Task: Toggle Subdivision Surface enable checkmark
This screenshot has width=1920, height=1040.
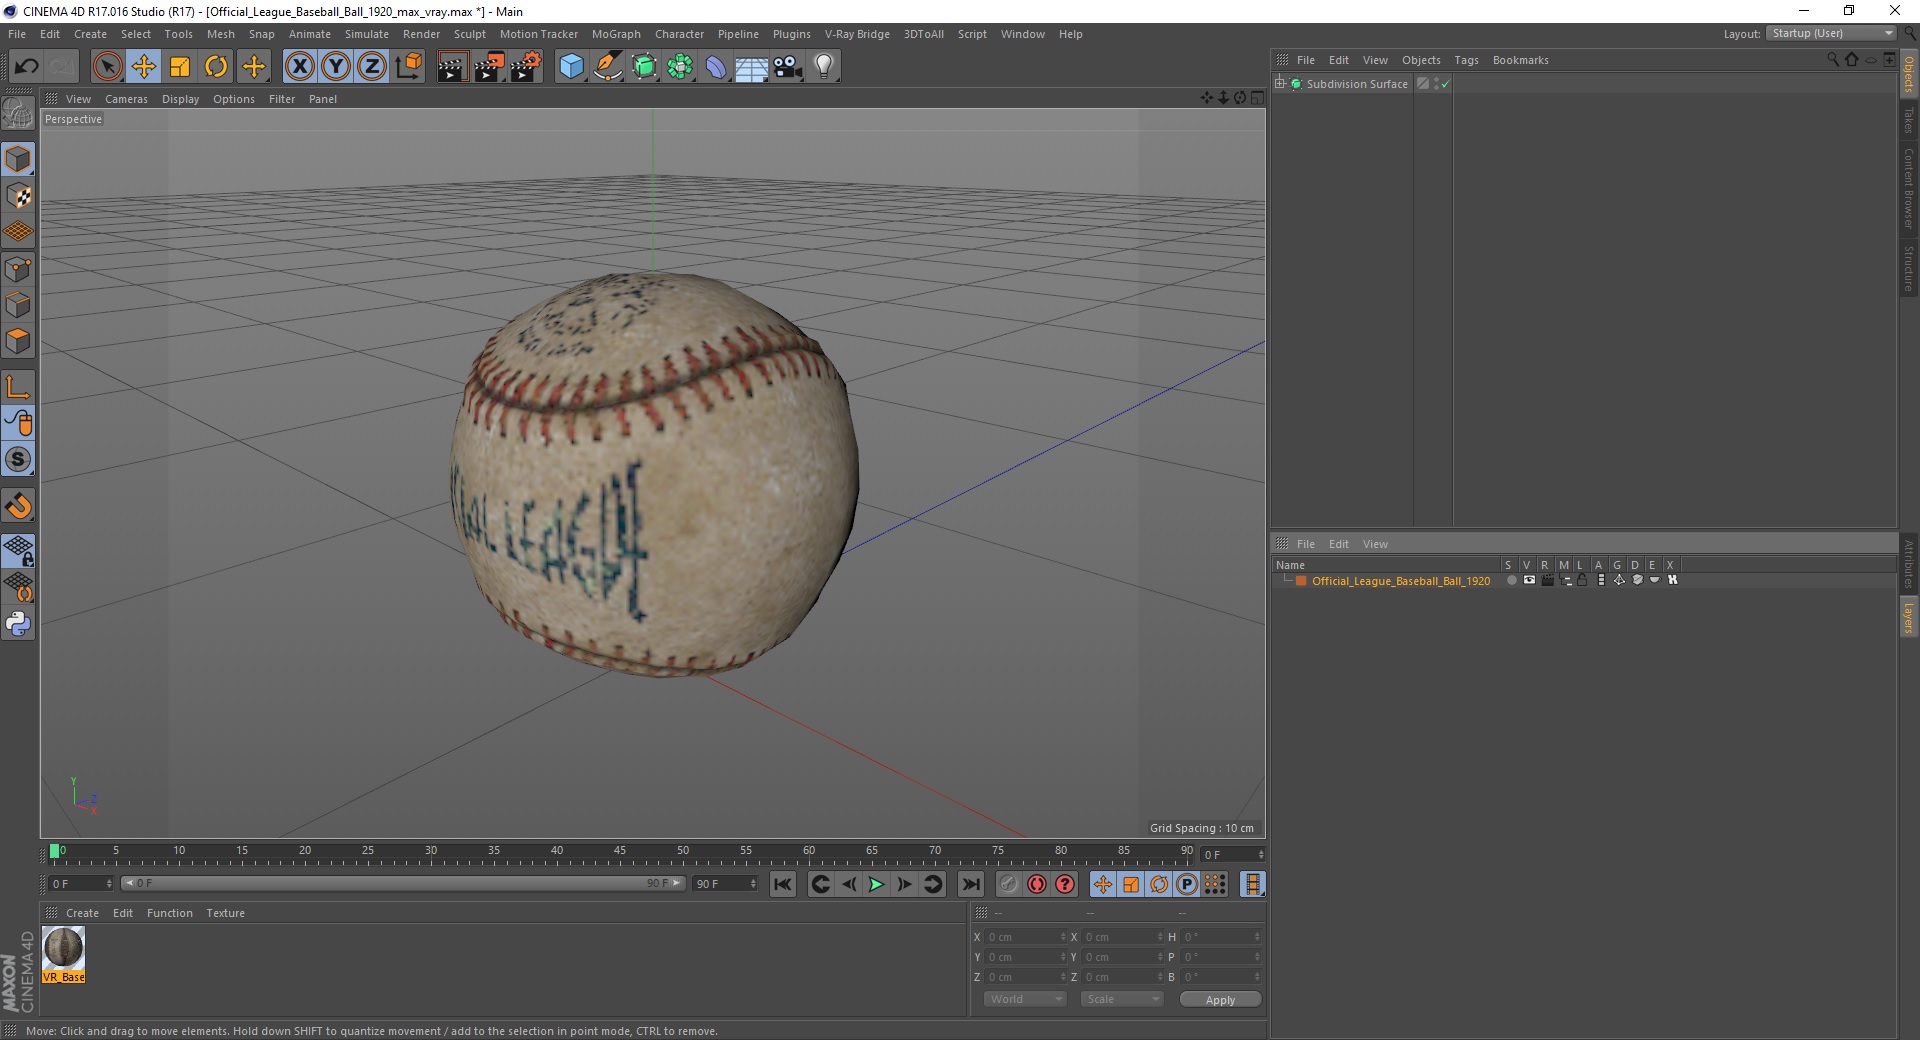Action: pos(1445,84)
